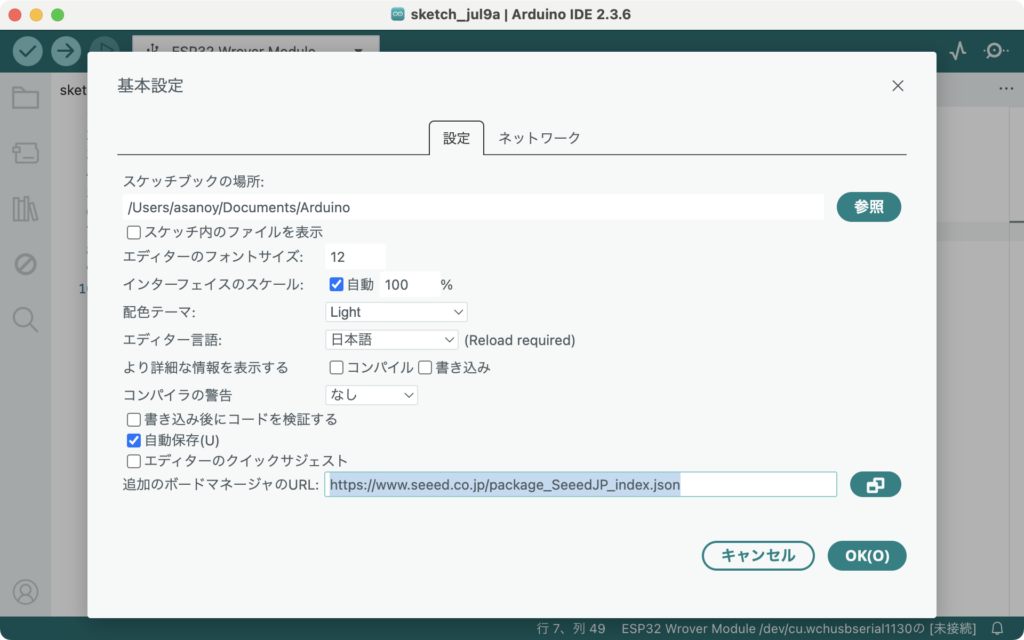This screenshot has height=640, width=1024.
Task: Open the Serial Plotter icon
Action: click(x=958, y=51)
